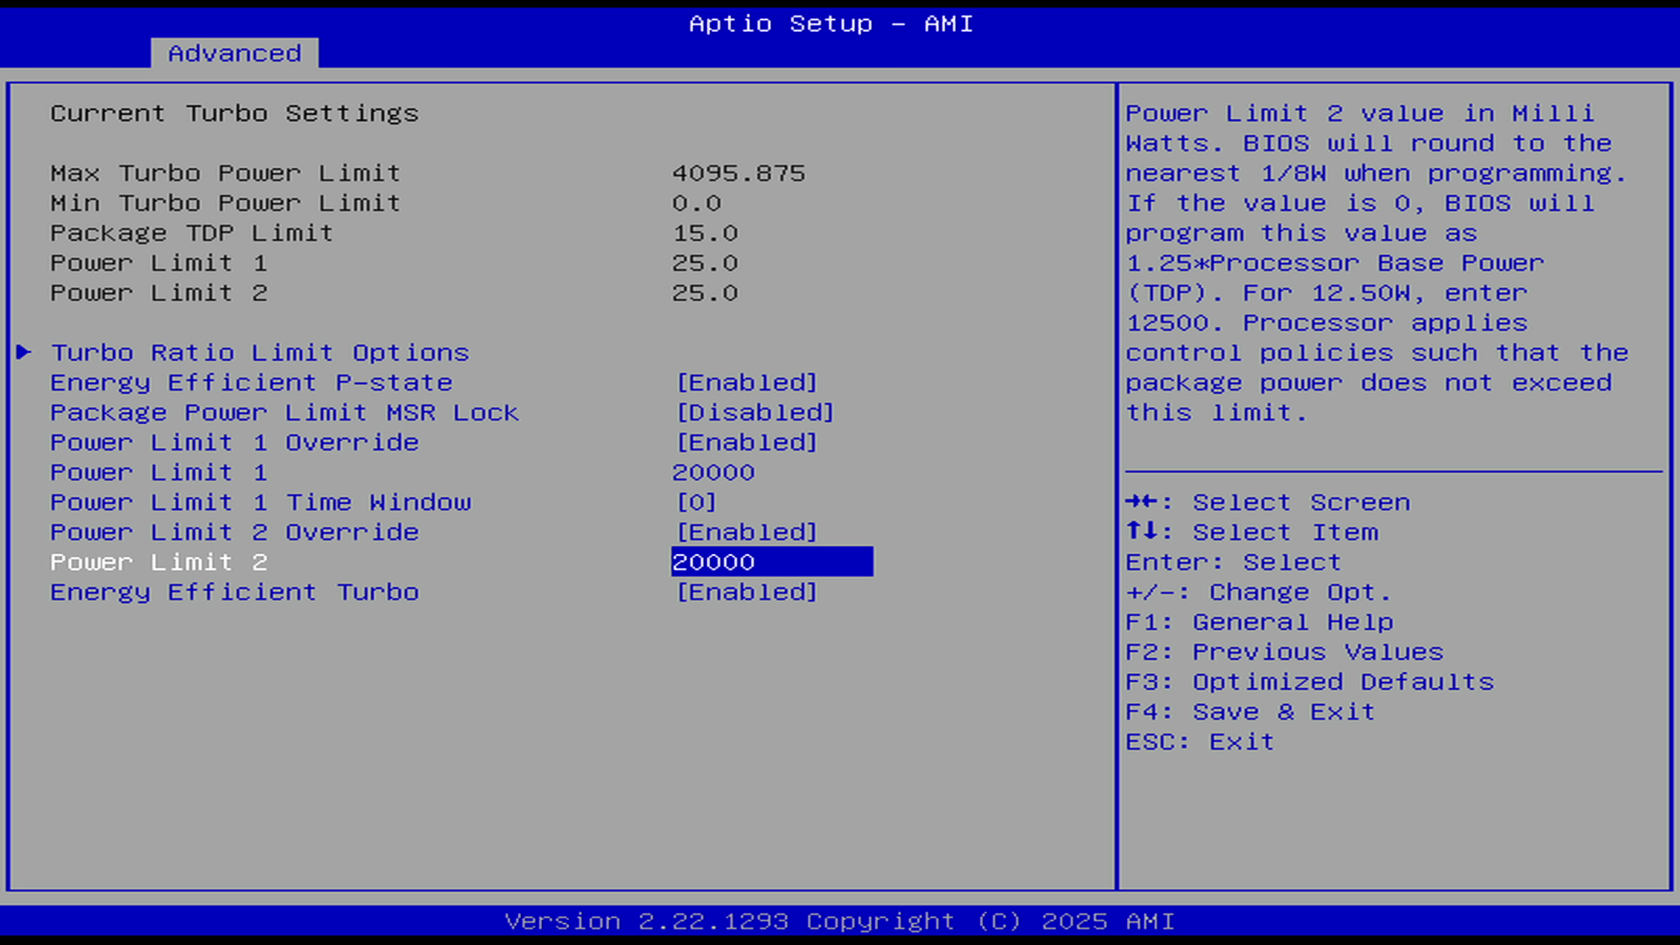Click the Package TDP Limit label

click(192, 233)
